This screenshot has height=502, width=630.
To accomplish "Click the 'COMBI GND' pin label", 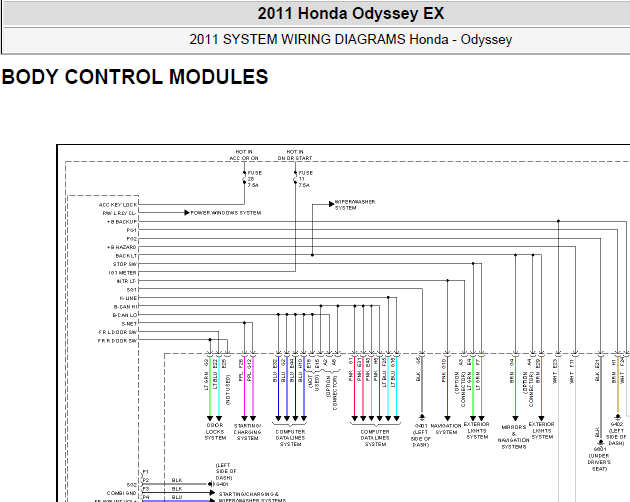I will (x=122, y=493).
